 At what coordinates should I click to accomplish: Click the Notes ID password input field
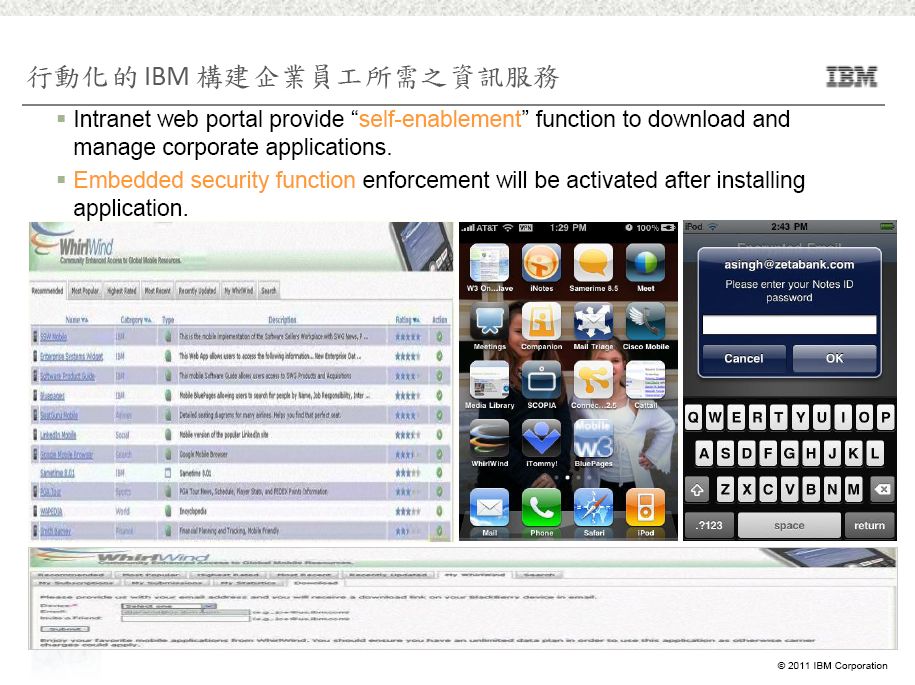click(789, 324)
